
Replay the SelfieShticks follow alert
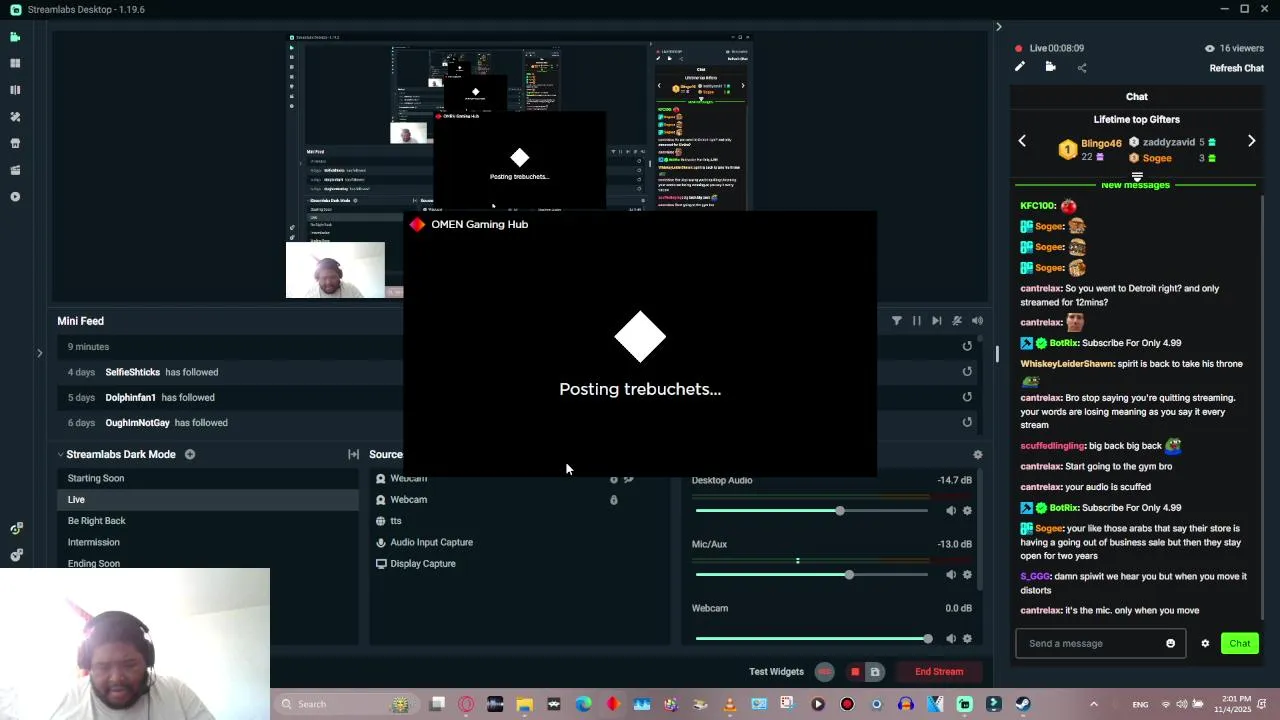pyautogui.click(x=967, y=372)
